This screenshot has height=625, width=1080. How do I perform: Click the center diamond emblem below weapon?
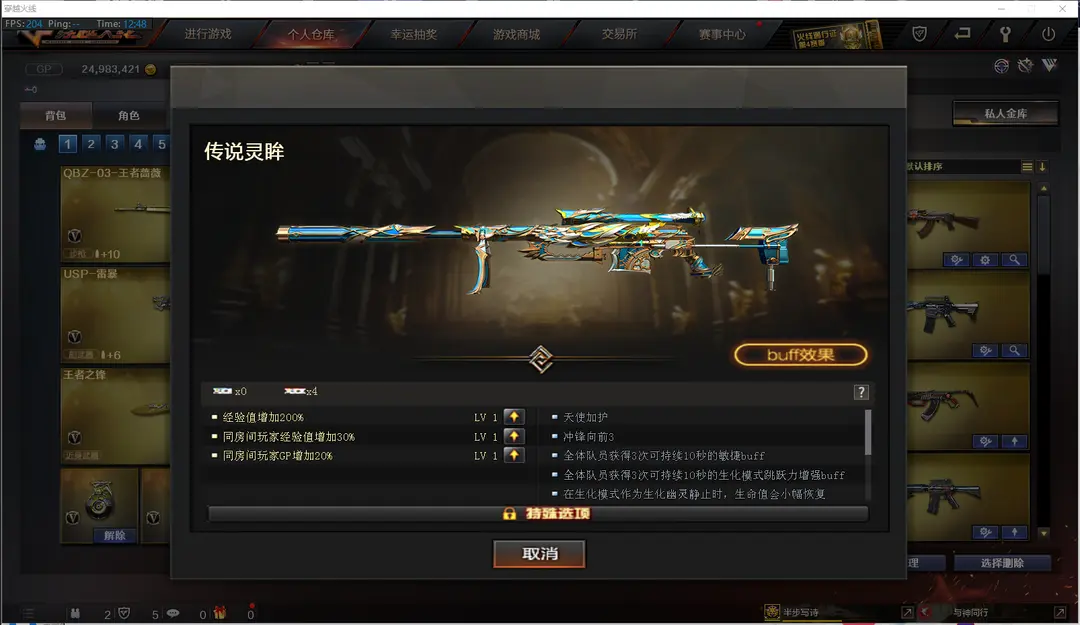[x=541, y=359]
